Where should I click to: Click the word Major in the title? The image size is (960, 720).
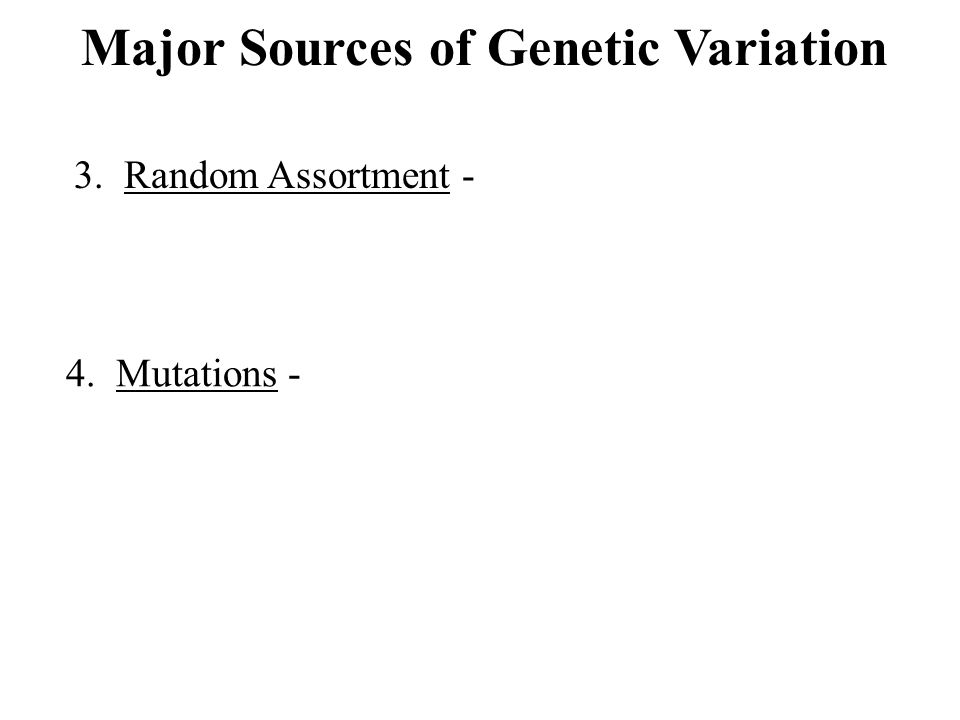152,49
